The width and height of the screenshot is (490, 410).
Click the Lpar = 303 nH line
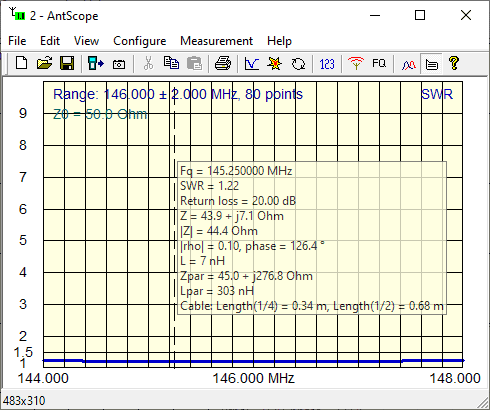click(217, 291)
